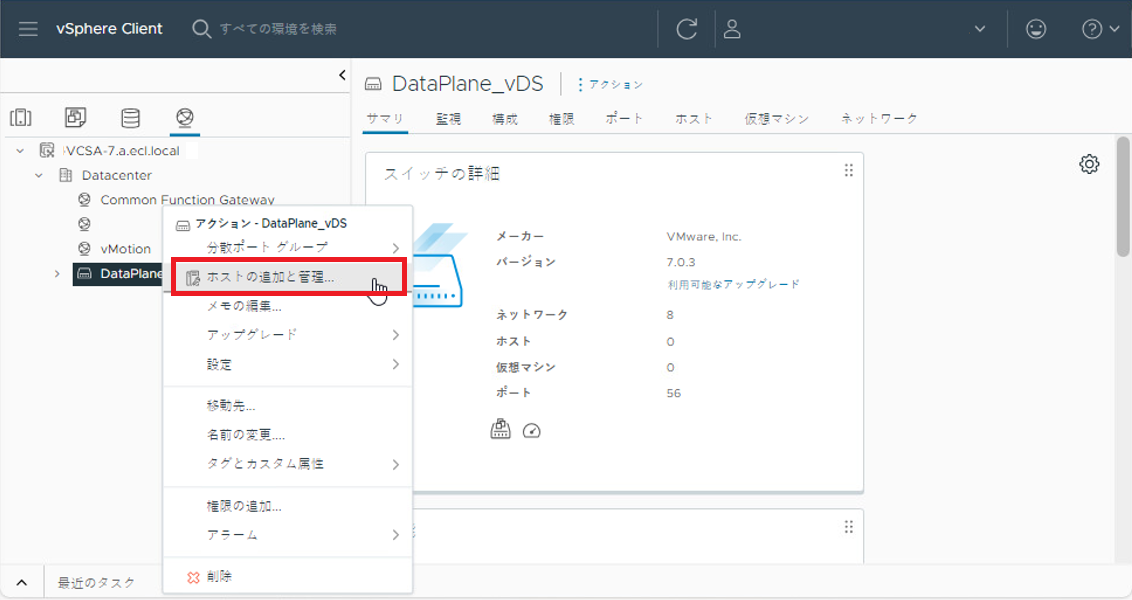Collapse the left navigation panel

point(342,75)
